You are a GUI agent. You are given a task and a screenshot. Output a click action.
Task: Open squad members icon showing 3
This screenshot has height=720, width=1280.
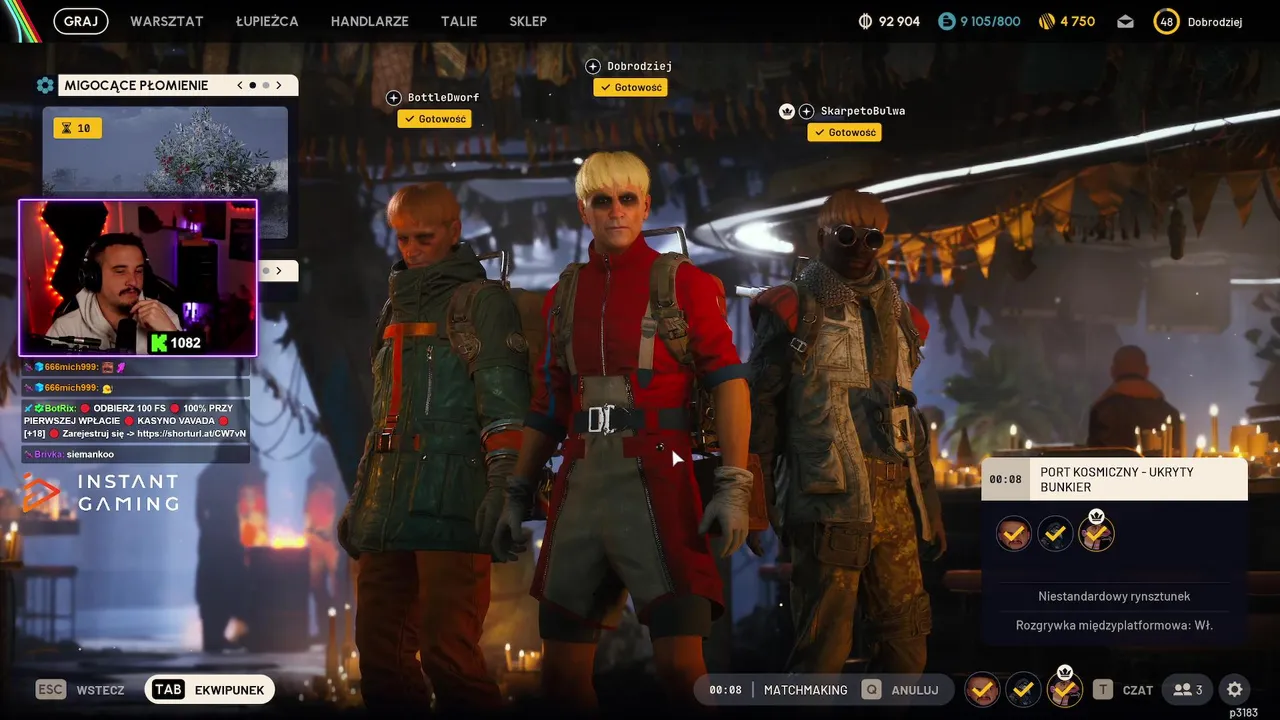tap(1188, 690)
